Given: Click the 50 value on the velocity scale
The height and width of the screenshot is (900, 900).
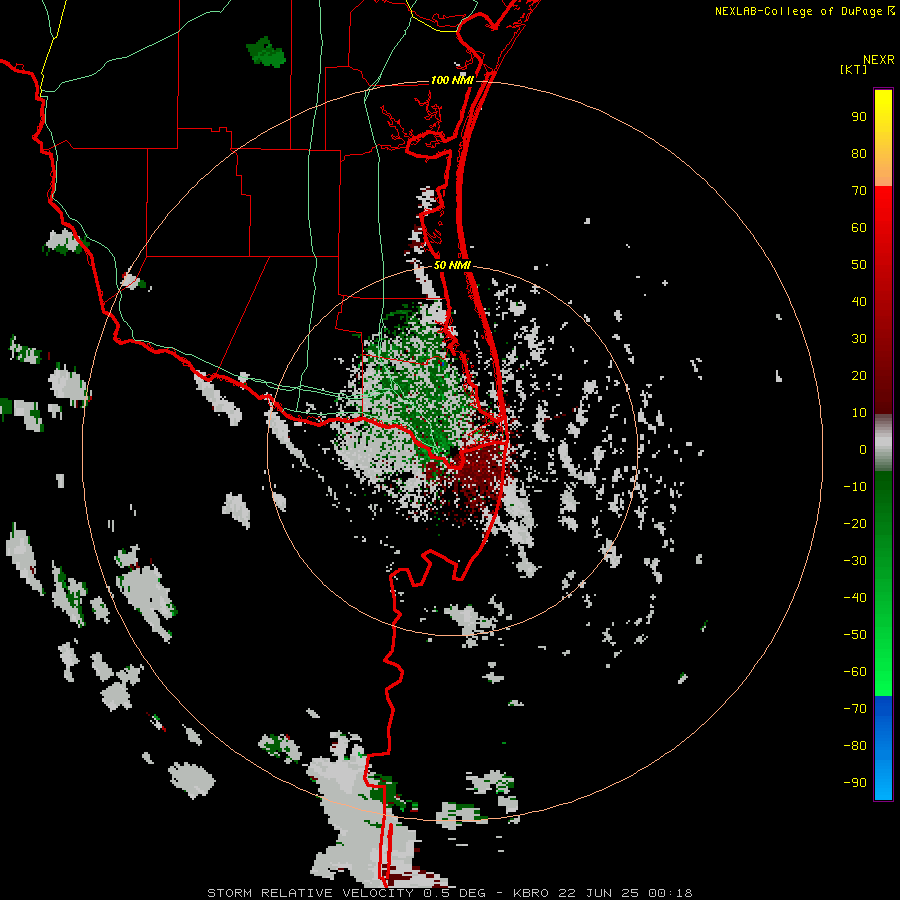Looking at the screenshot, I should click(x=859, y=265).
